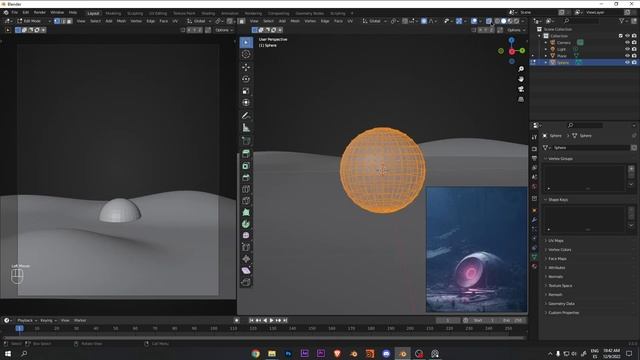The height and width of the screenshot is (360, 640).
Task: Open Mesh menu in right viewport header
Action: click(x=295, y=21)
